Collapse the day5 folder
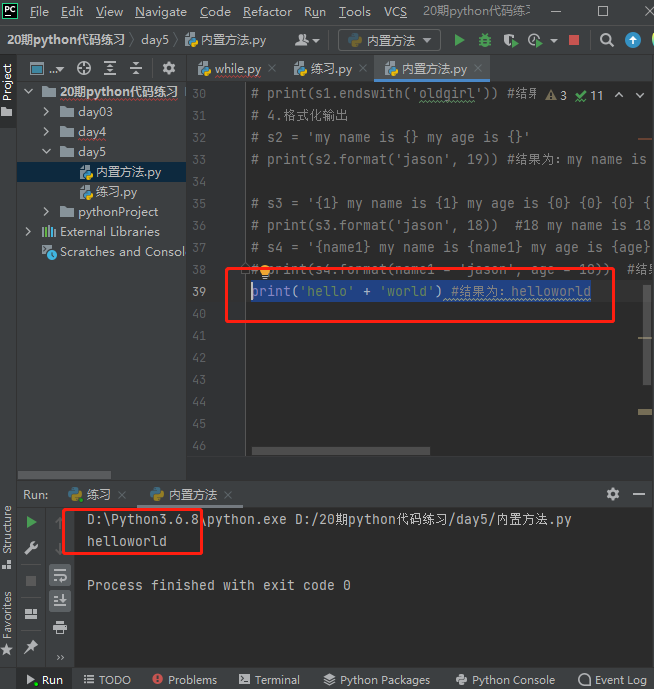Viewport: 654px width, 689px height. tap(46, 151)
